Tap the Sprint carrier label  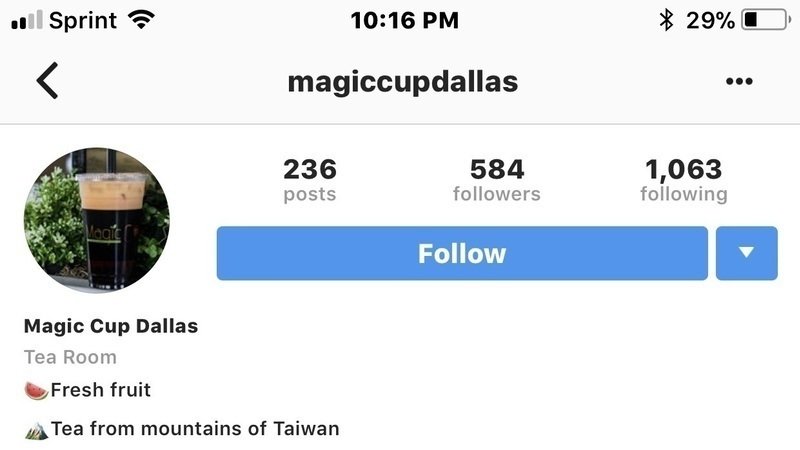(x=83, y=21)
